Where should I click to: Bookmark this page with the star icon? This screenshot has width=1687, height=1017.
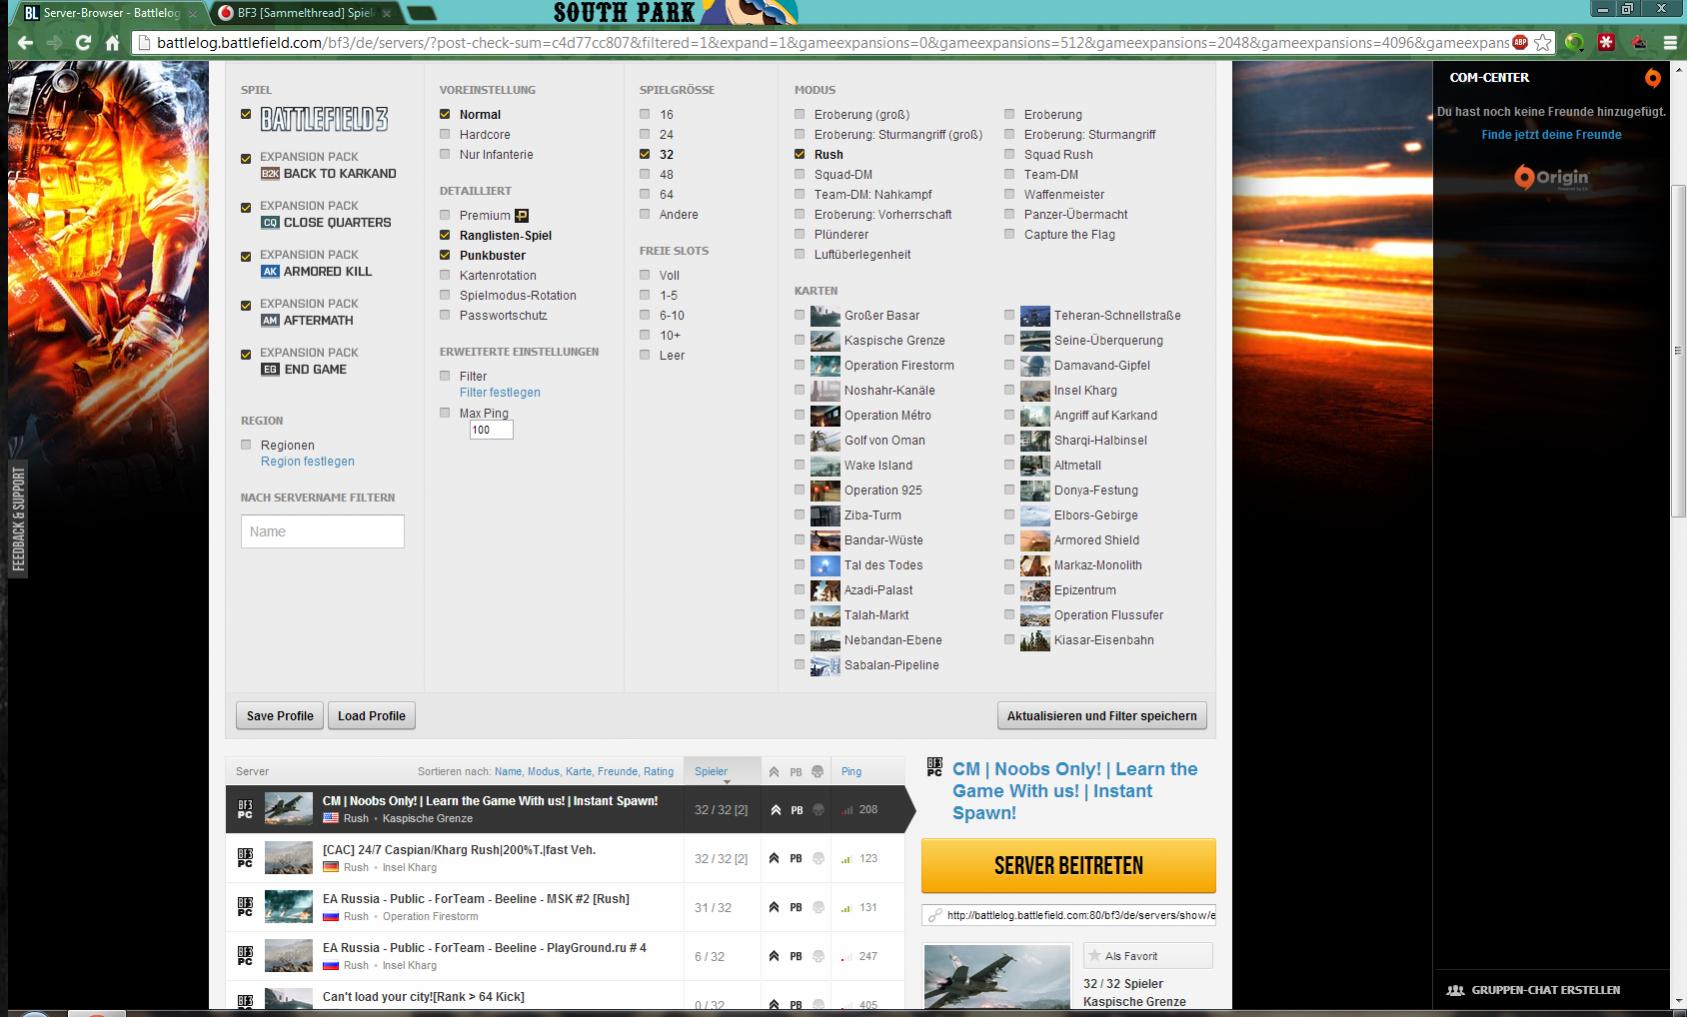click(x=1543, y=43)
